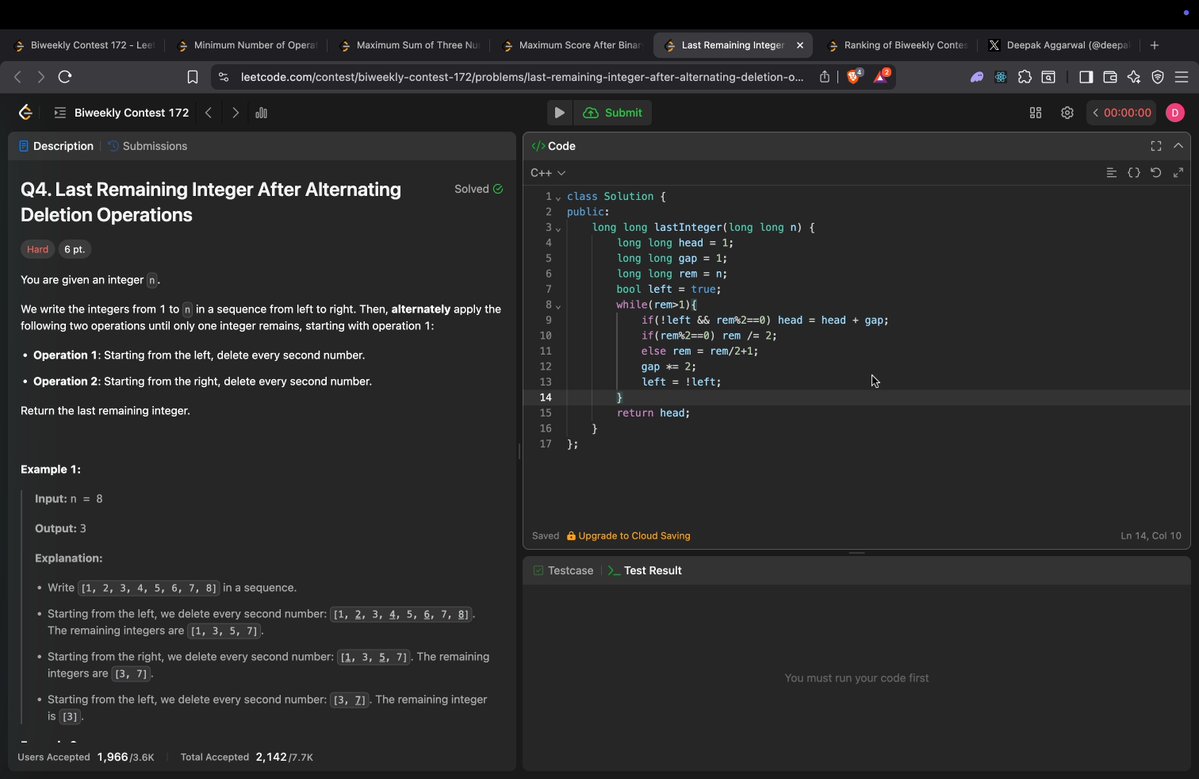Open the layout grid icon

coord(1035,112)
